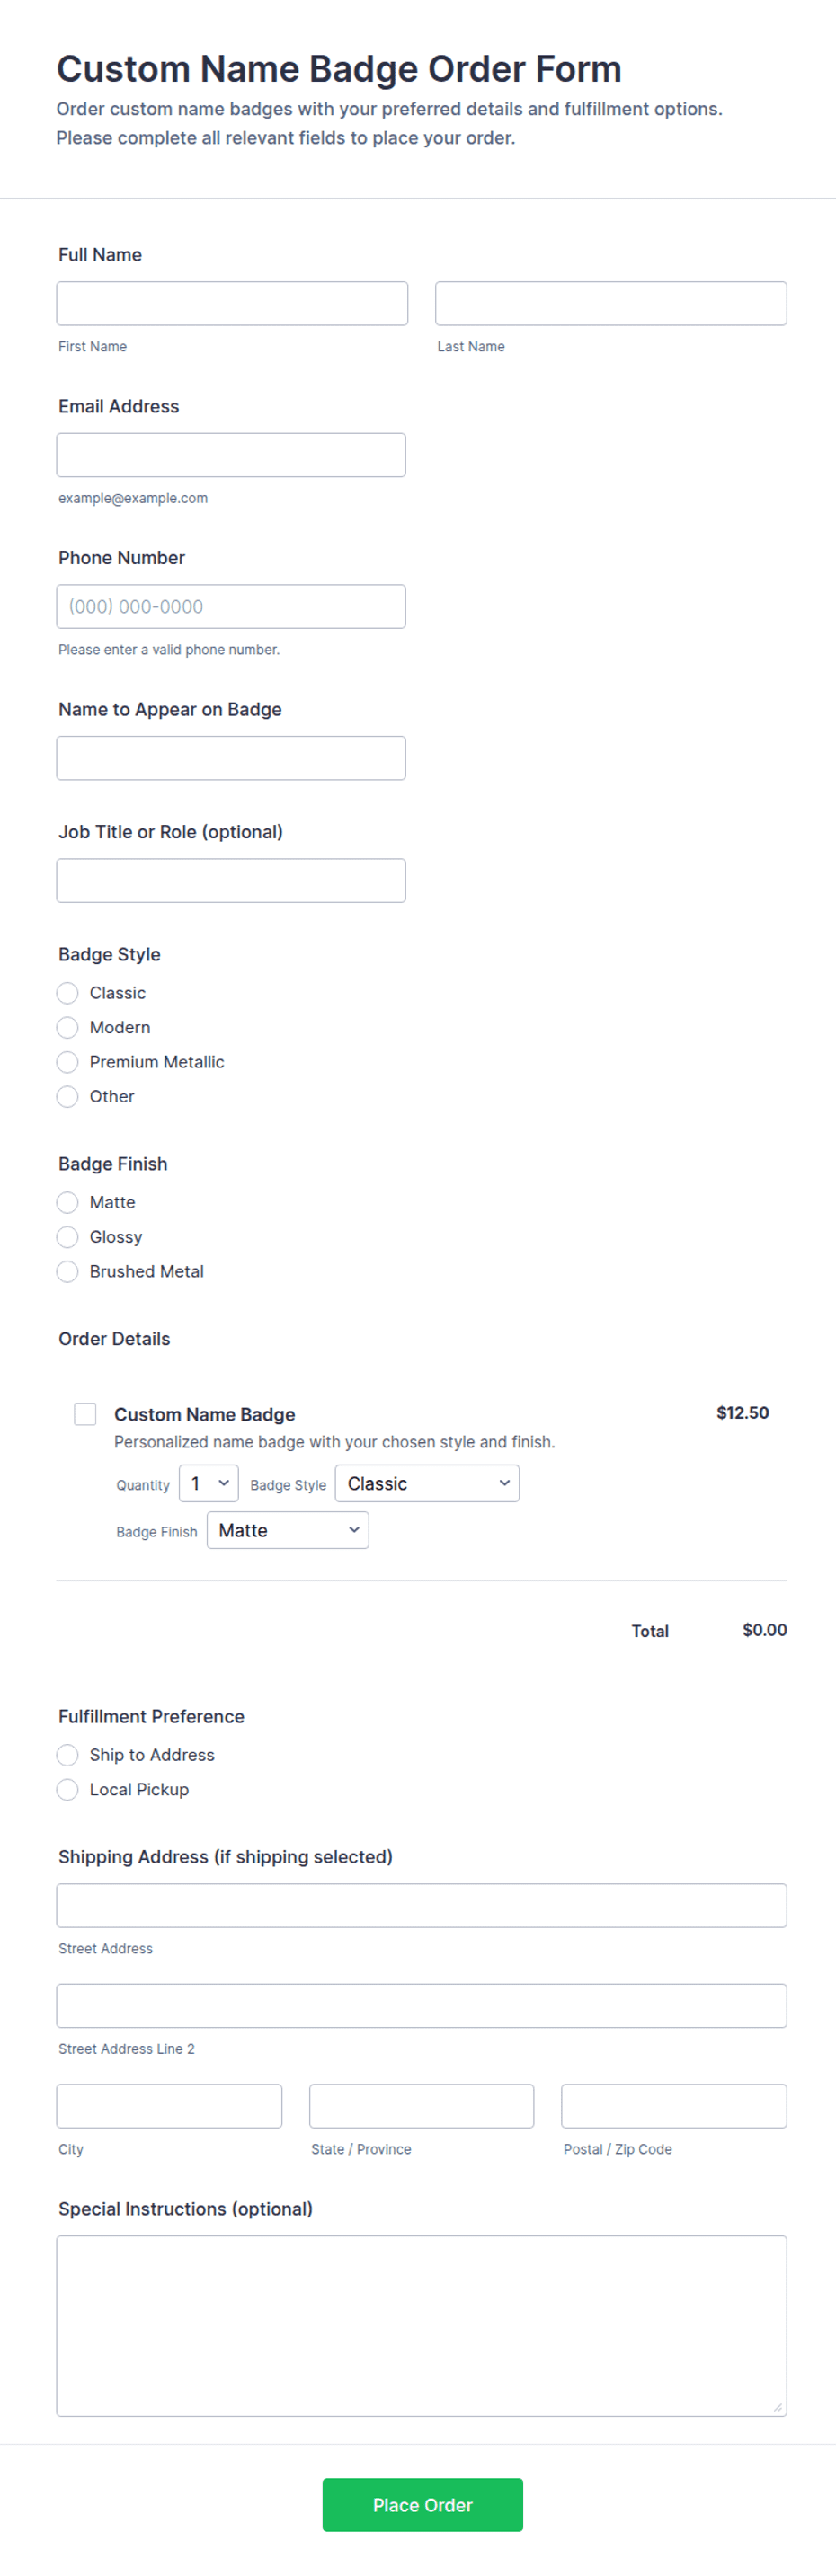Image resolution: width=836 pixels, height=2576 pixels.
Task: Click the First Name input field
Action: (x=232, y=303)
